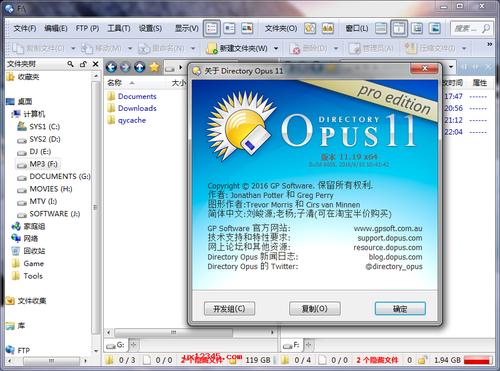The image size is (500, 371).
Task: Switch to the G: folder tab
Action: coord(116,345)
